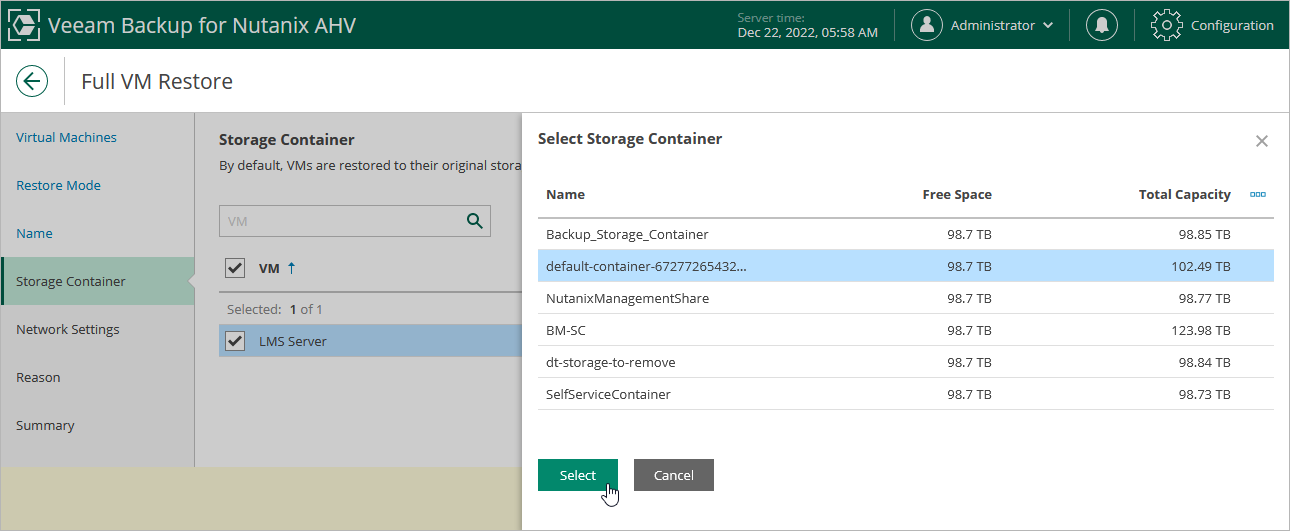
Task: Open the Network Settings step
Action: (x=67, y=330)
